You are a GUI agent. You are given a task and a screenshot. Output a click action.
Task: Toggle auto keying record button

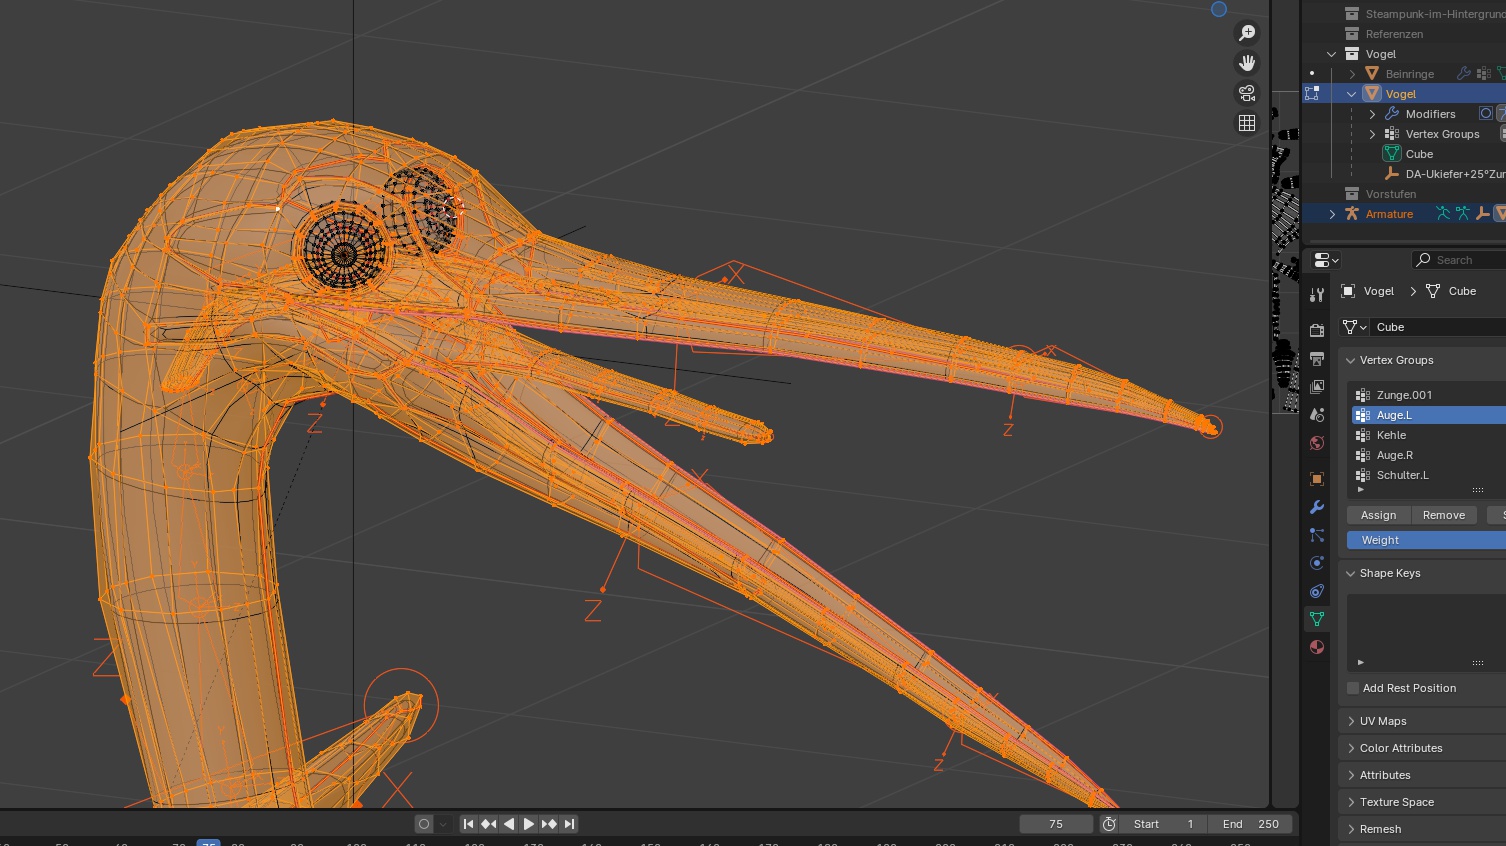click(424, 824)
